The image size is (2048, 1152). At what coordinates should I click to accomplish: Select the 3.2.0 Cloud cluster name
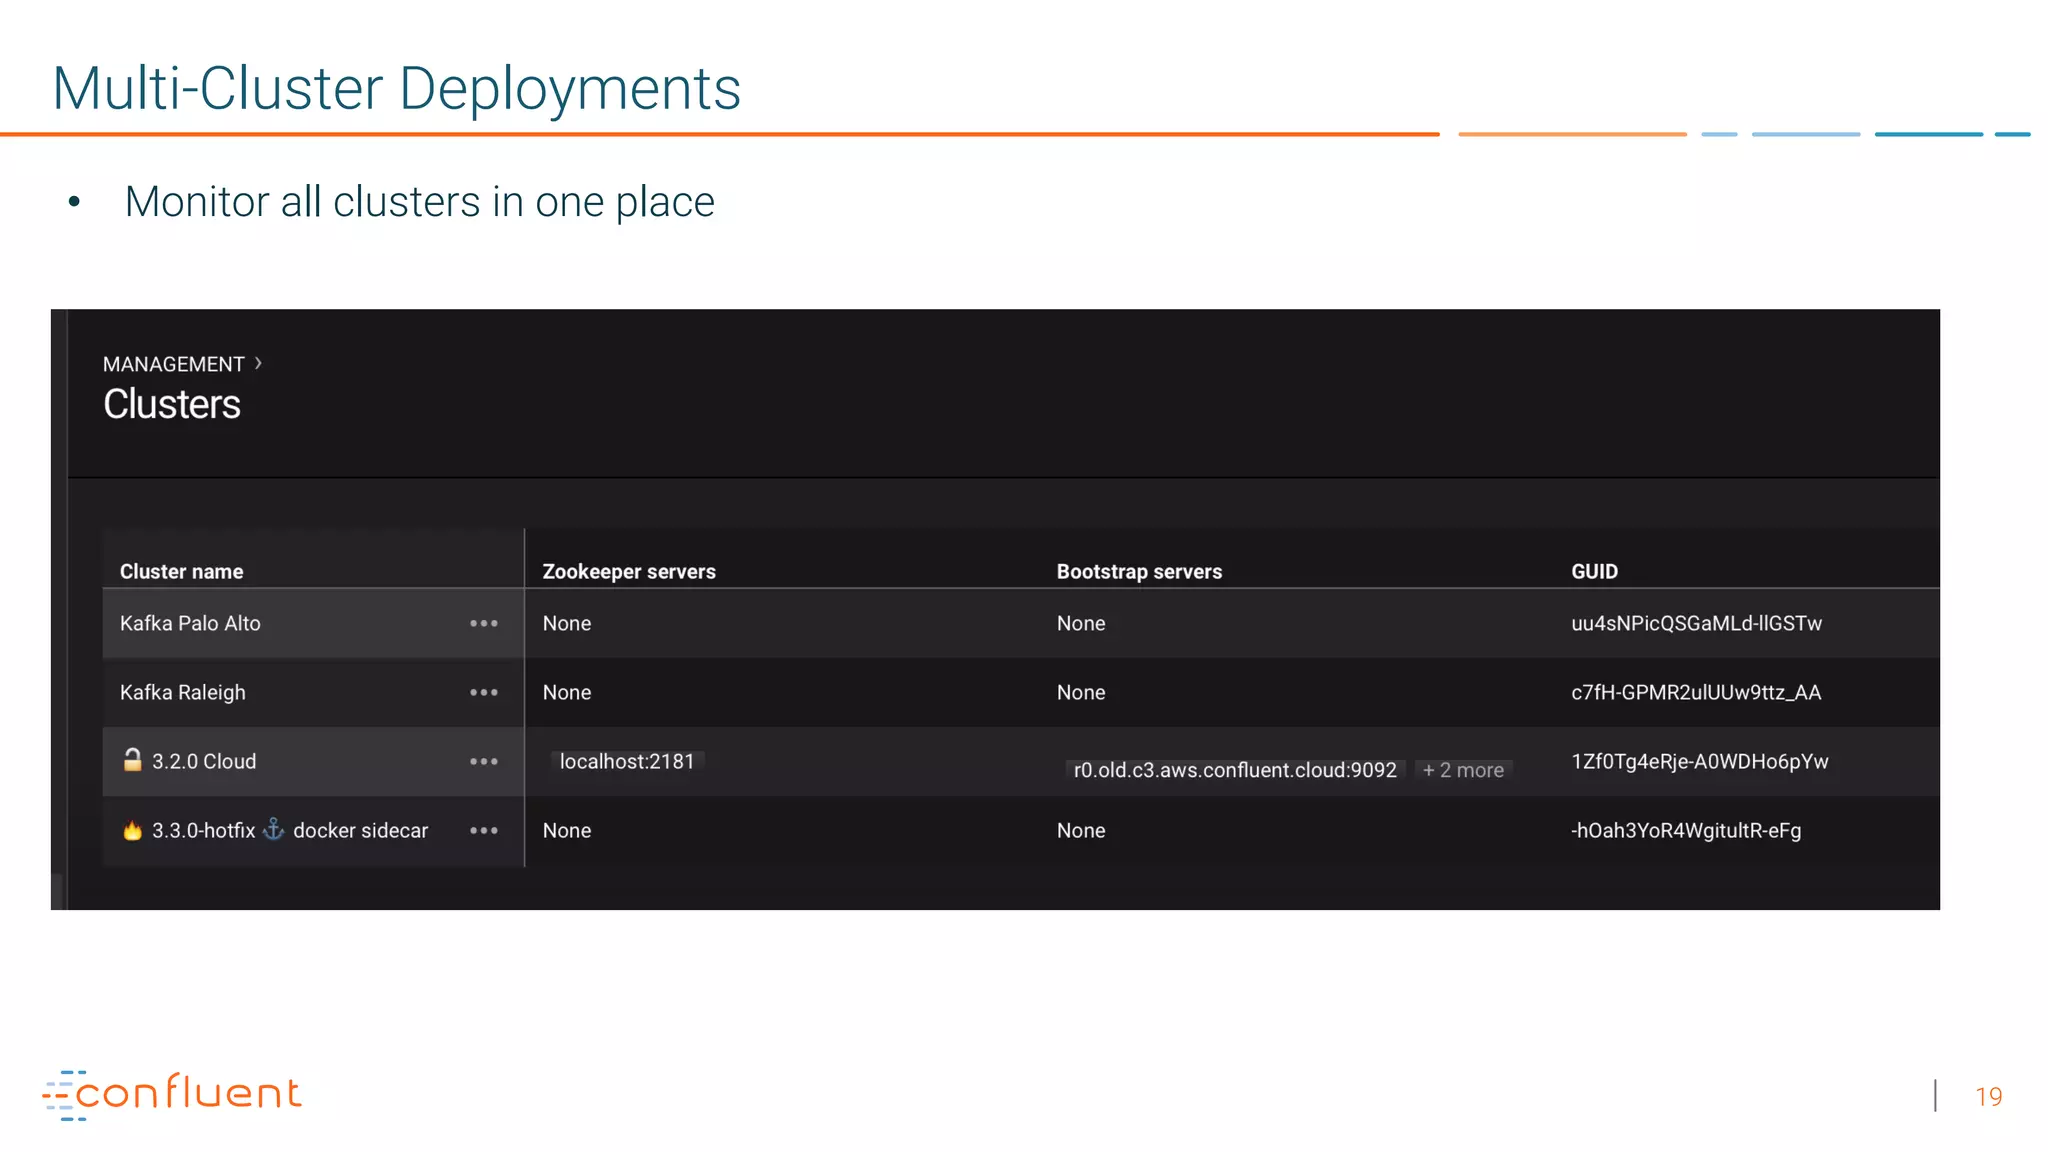point(204,761)
